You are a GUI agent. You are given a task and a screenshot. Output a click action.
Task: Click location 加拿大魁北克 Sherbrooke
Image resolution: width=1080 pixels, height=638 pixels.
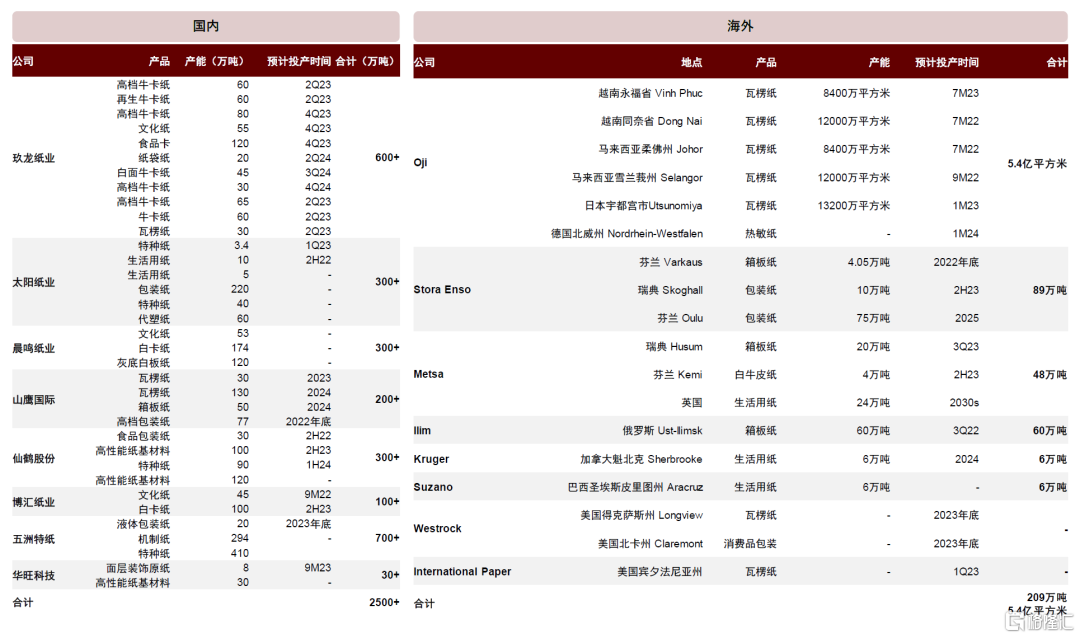point(641,459)
